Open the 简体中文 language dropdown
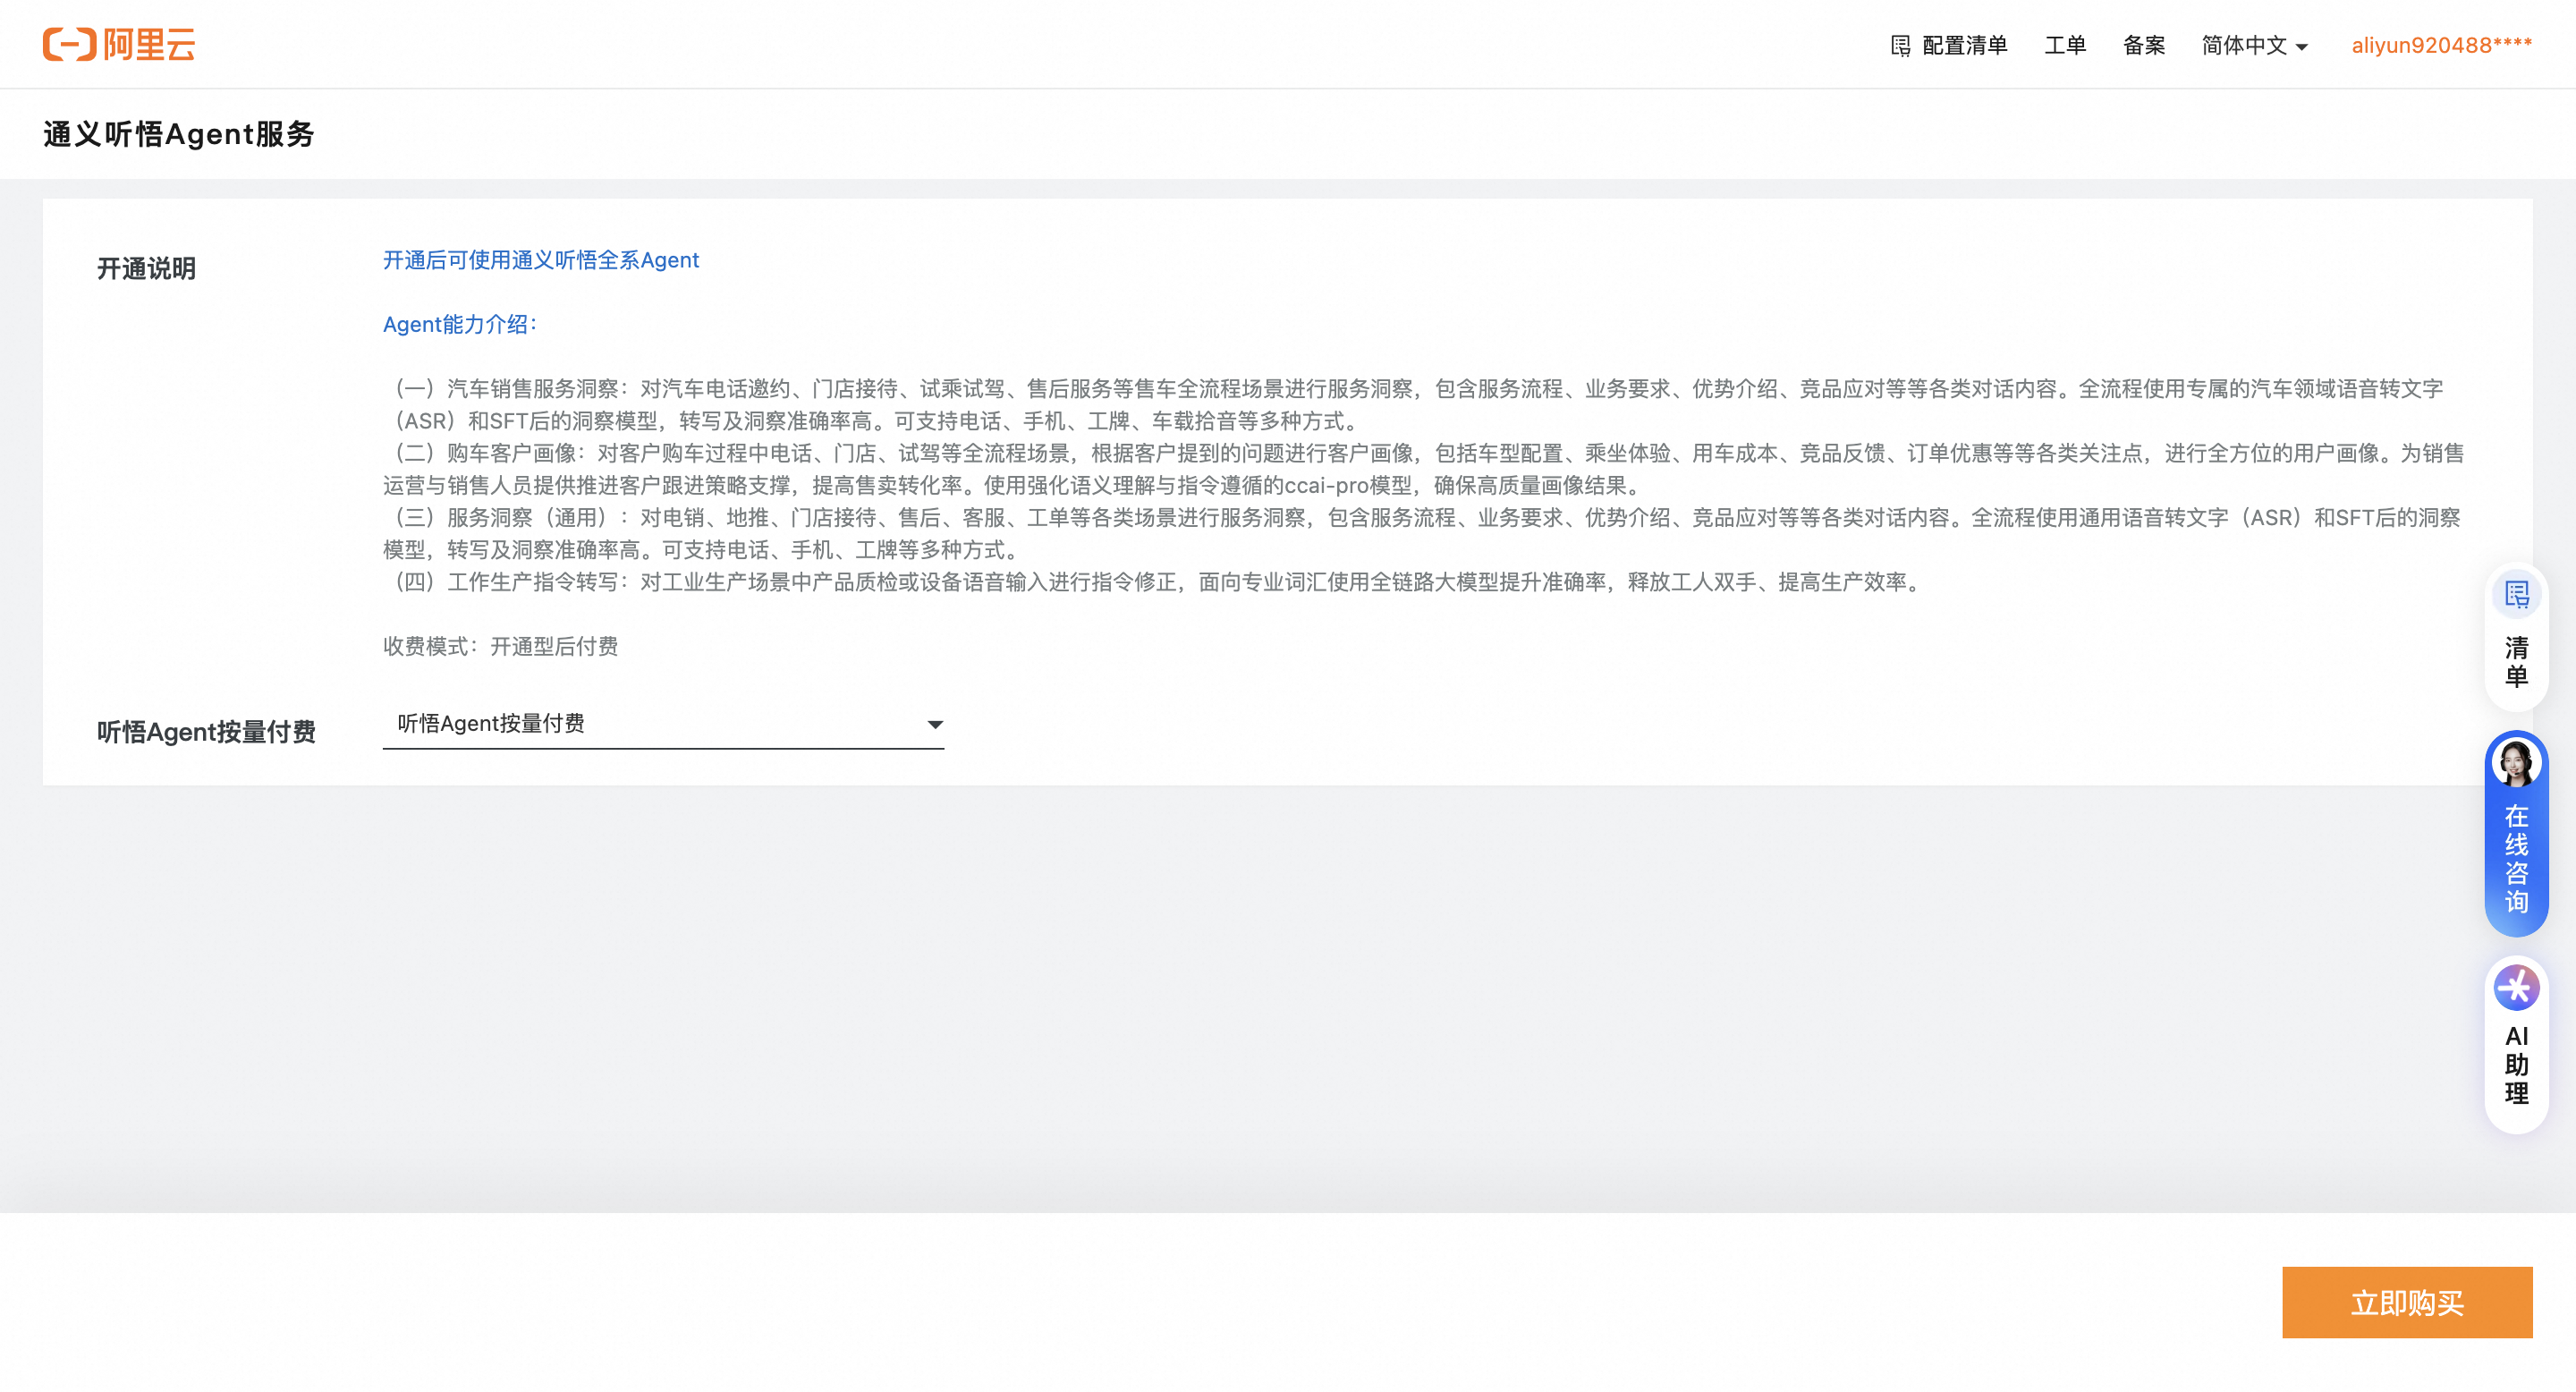This screenshot has height=1392, width=2576. click(x=2244, y=46)
